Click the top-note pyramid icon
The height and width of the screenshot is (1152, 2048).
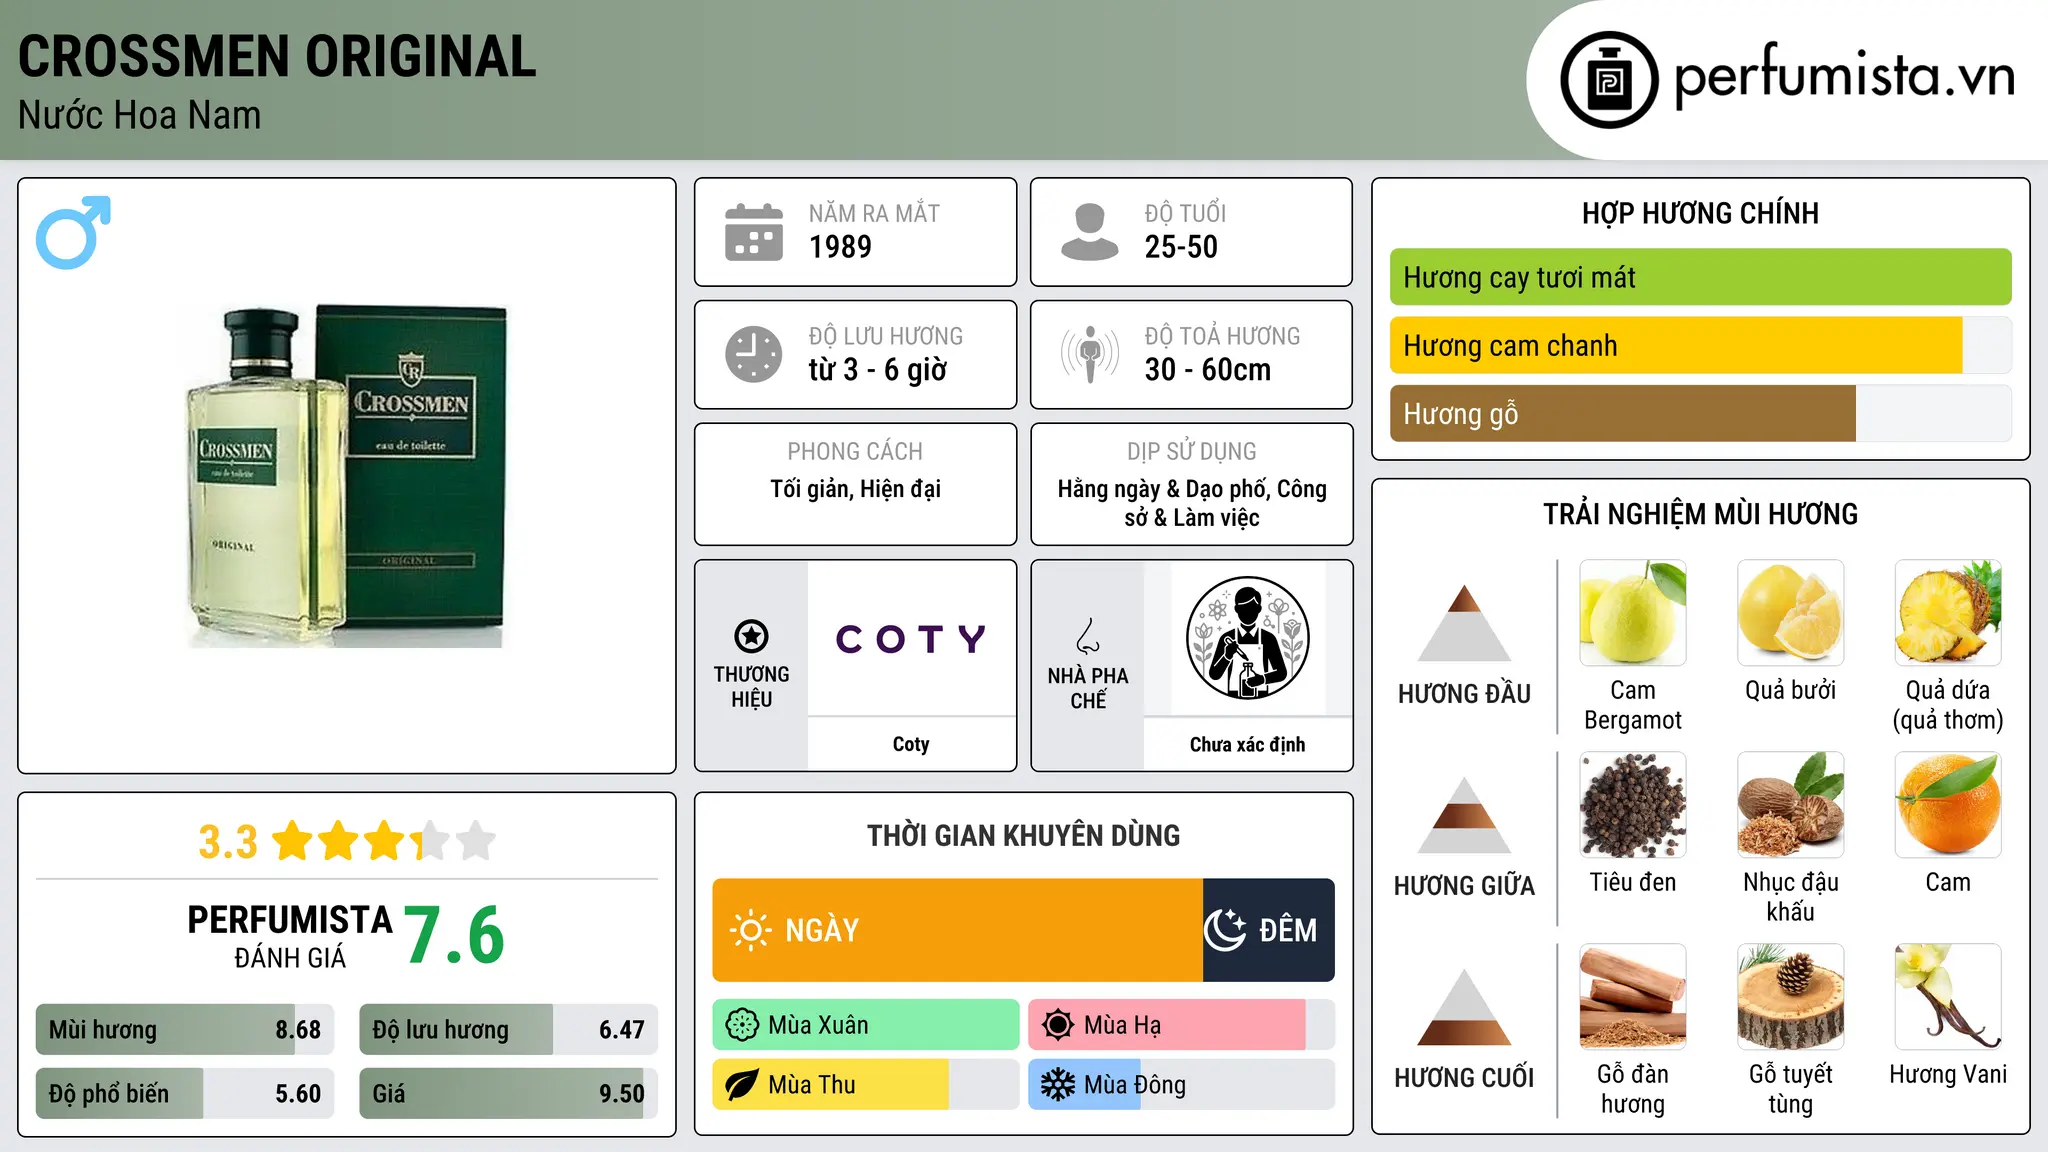(1464, 623)
